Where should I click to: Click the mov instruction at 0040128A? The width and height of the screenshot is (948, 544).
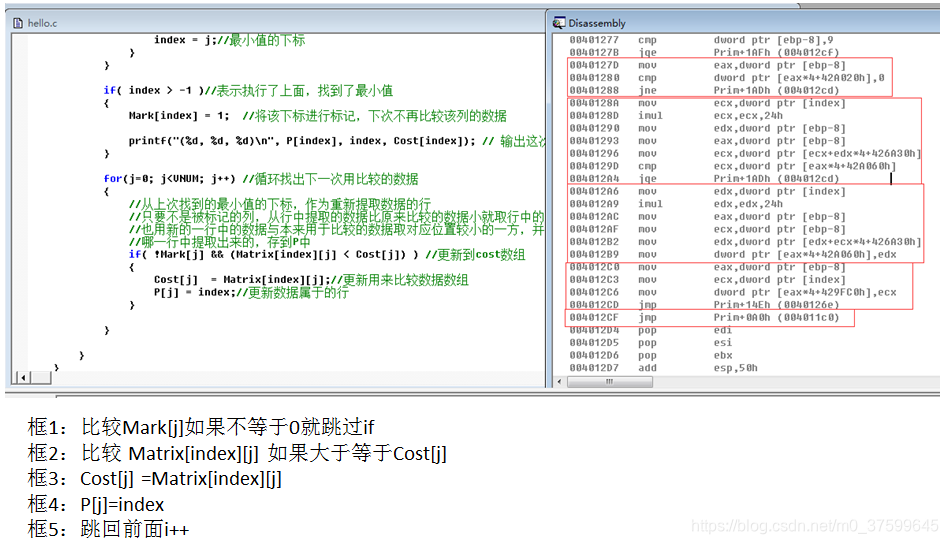coord(707,103)
